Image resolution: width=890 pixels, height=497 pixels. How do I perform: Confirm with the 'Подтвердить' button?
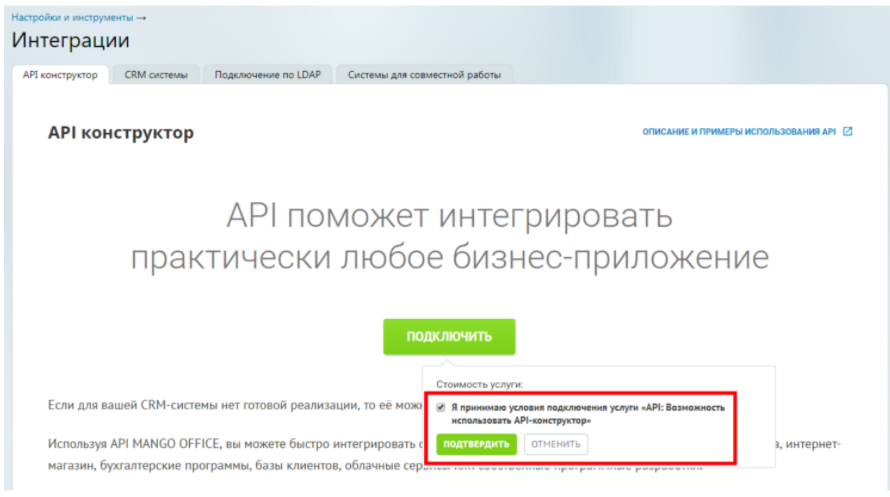click(x=476, y=444)
